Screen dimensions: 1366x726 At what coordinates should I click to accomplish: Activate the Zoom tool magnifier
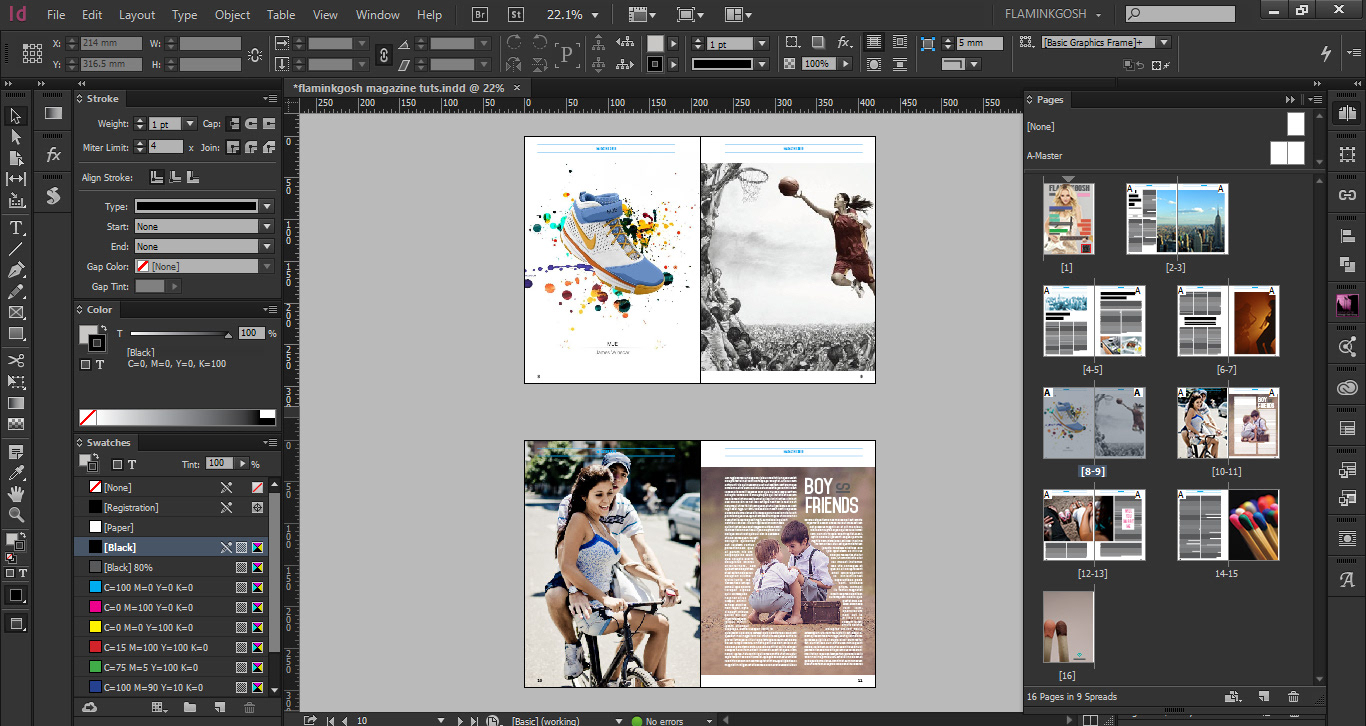16,515
